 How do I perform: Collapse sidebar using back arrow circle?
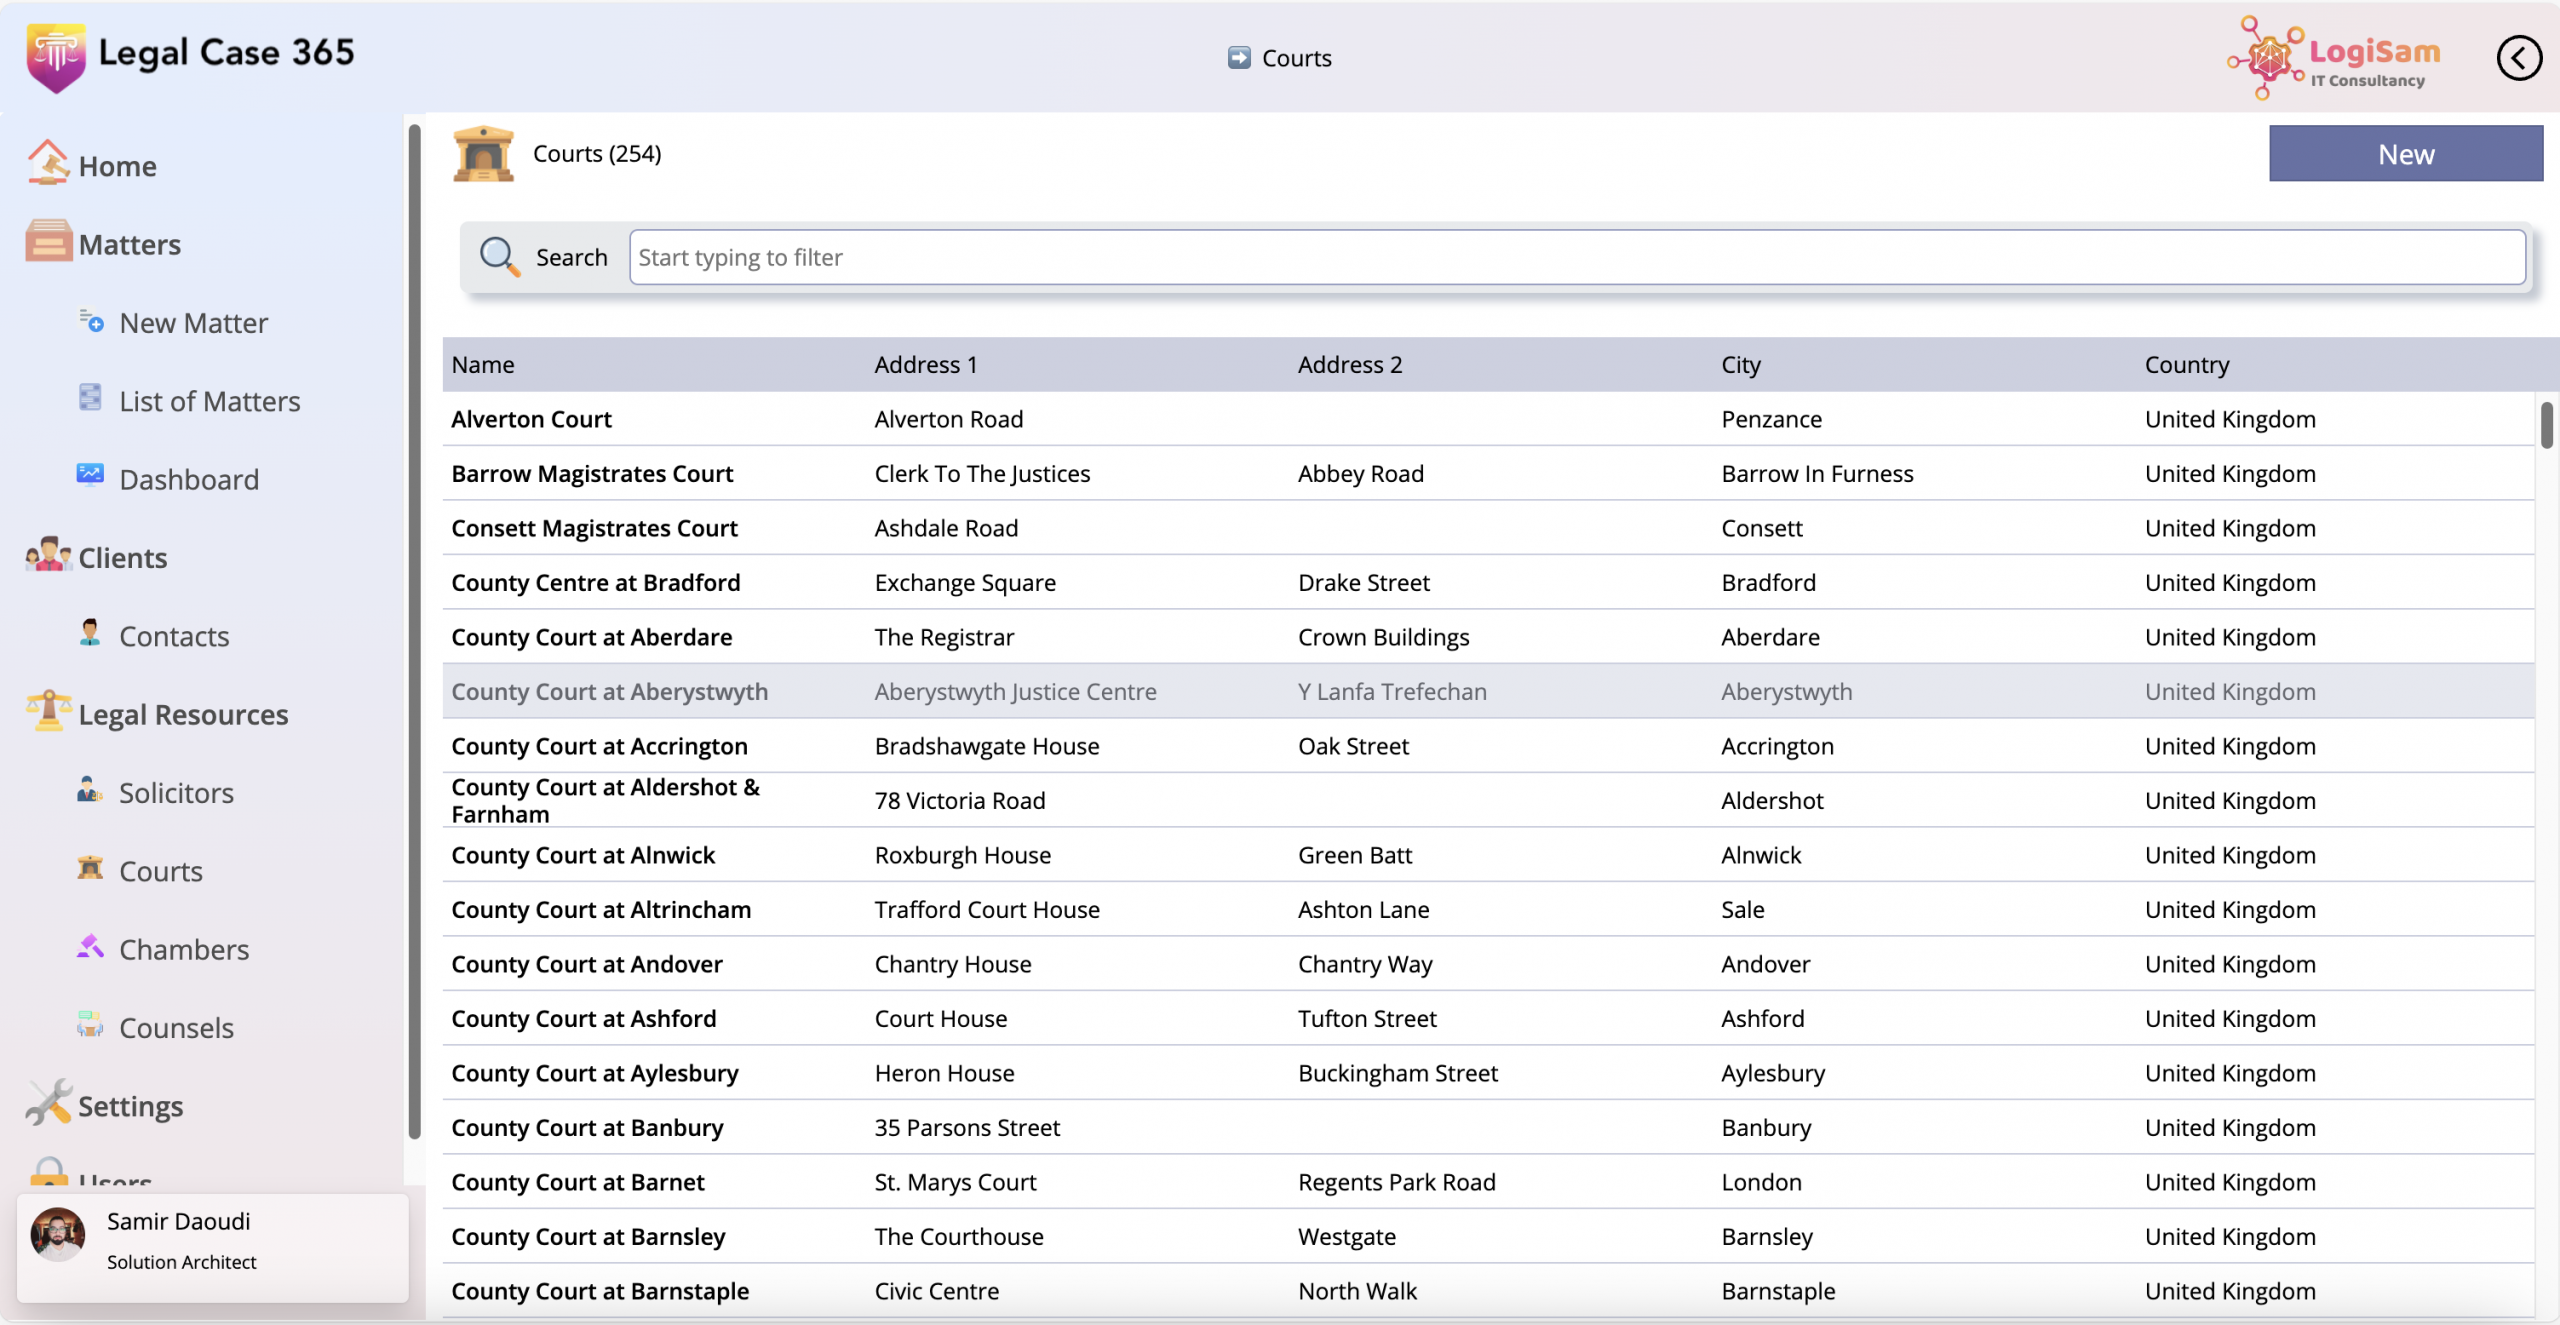click(2518, 58)
